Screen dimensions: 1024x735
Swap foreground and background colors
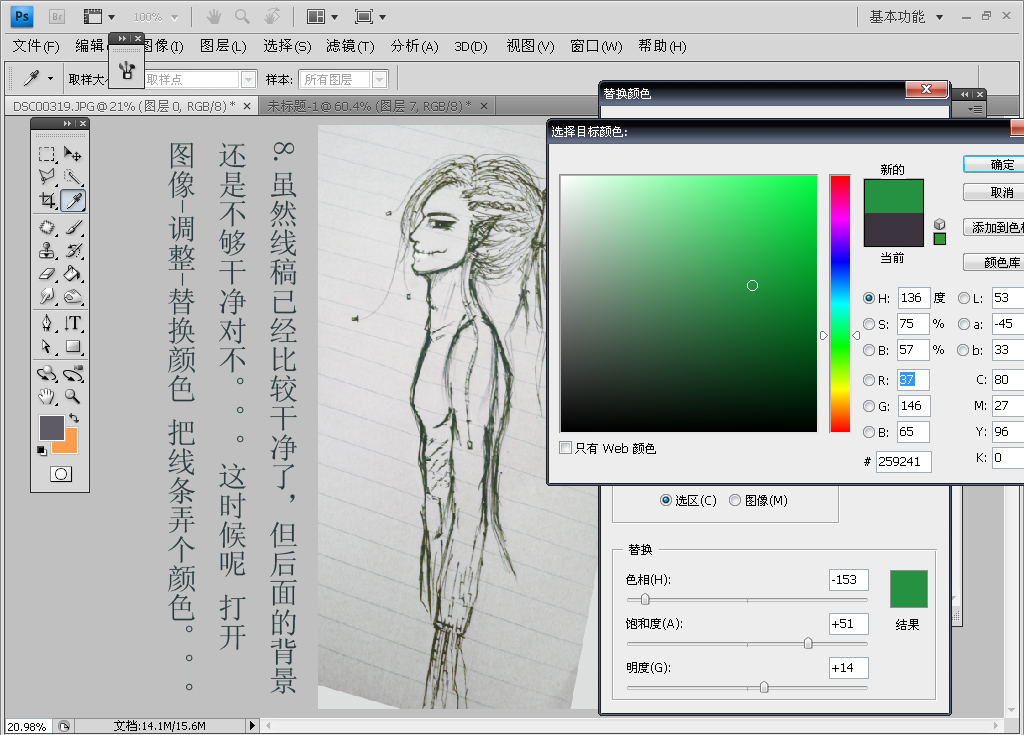[73, 417]
